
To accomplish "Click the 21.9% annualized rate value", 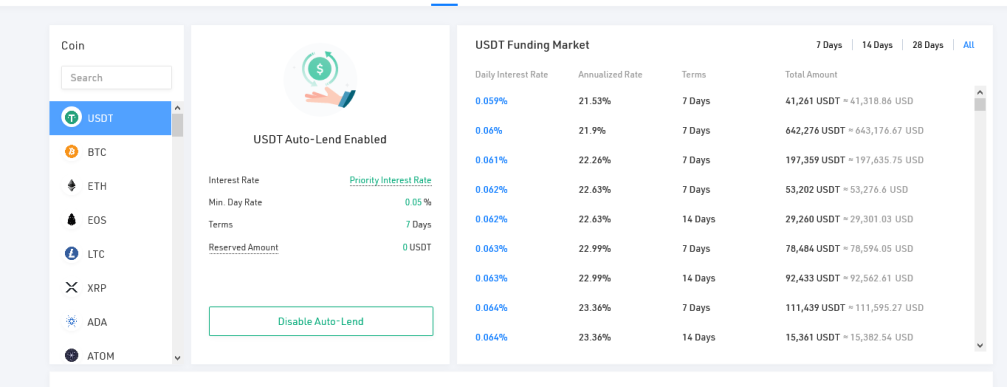I will tap(591, 130).
